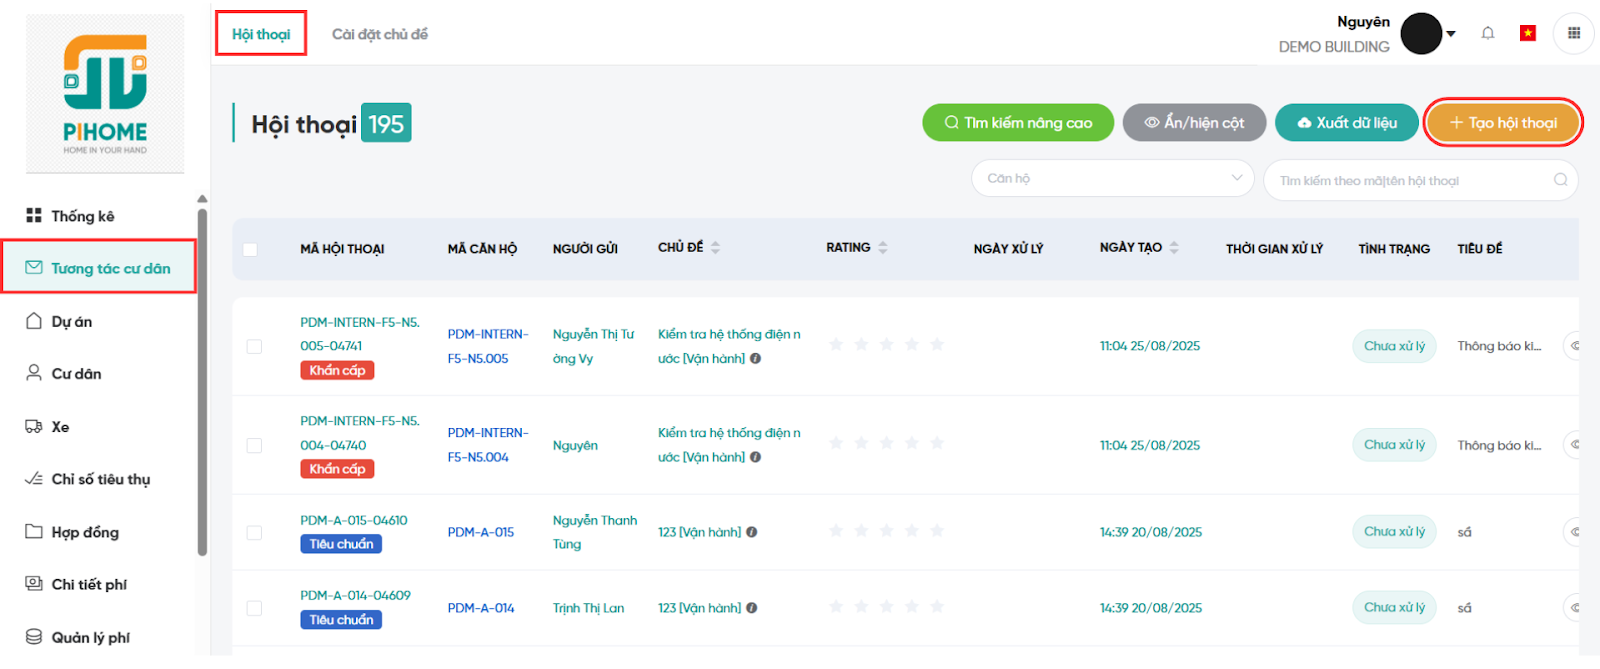Rate first conversation with the fifth star
The width and height of the screenshot is (1600, 669).
point(937,345)
